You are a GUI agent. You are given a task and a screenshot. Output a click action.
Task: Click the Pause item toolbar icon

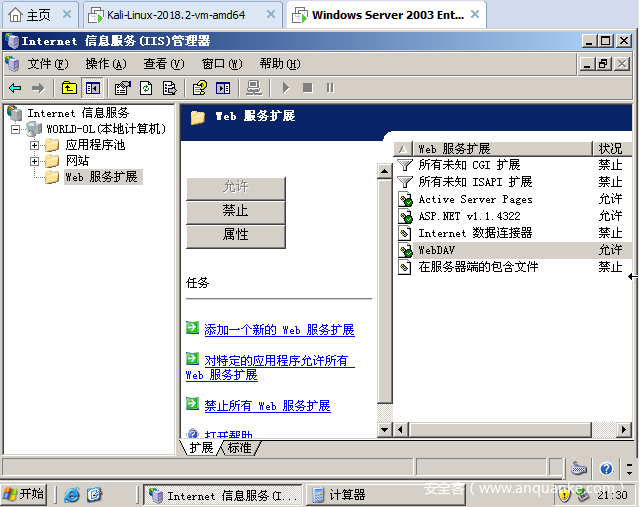click(330, 88)
